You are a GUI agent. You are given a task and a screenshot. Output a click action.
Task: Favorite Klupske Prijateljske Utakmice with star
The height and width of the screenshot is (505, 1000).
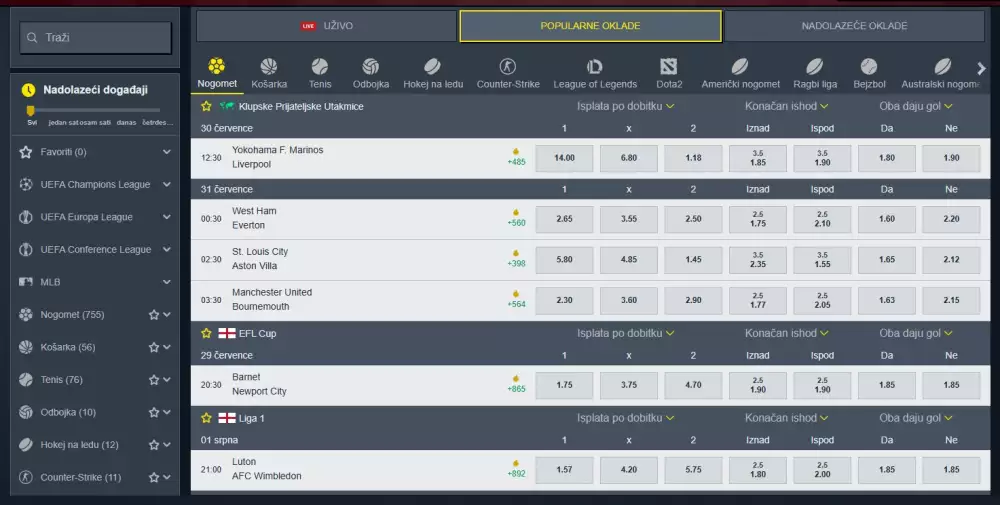click(x=206, y=106)
